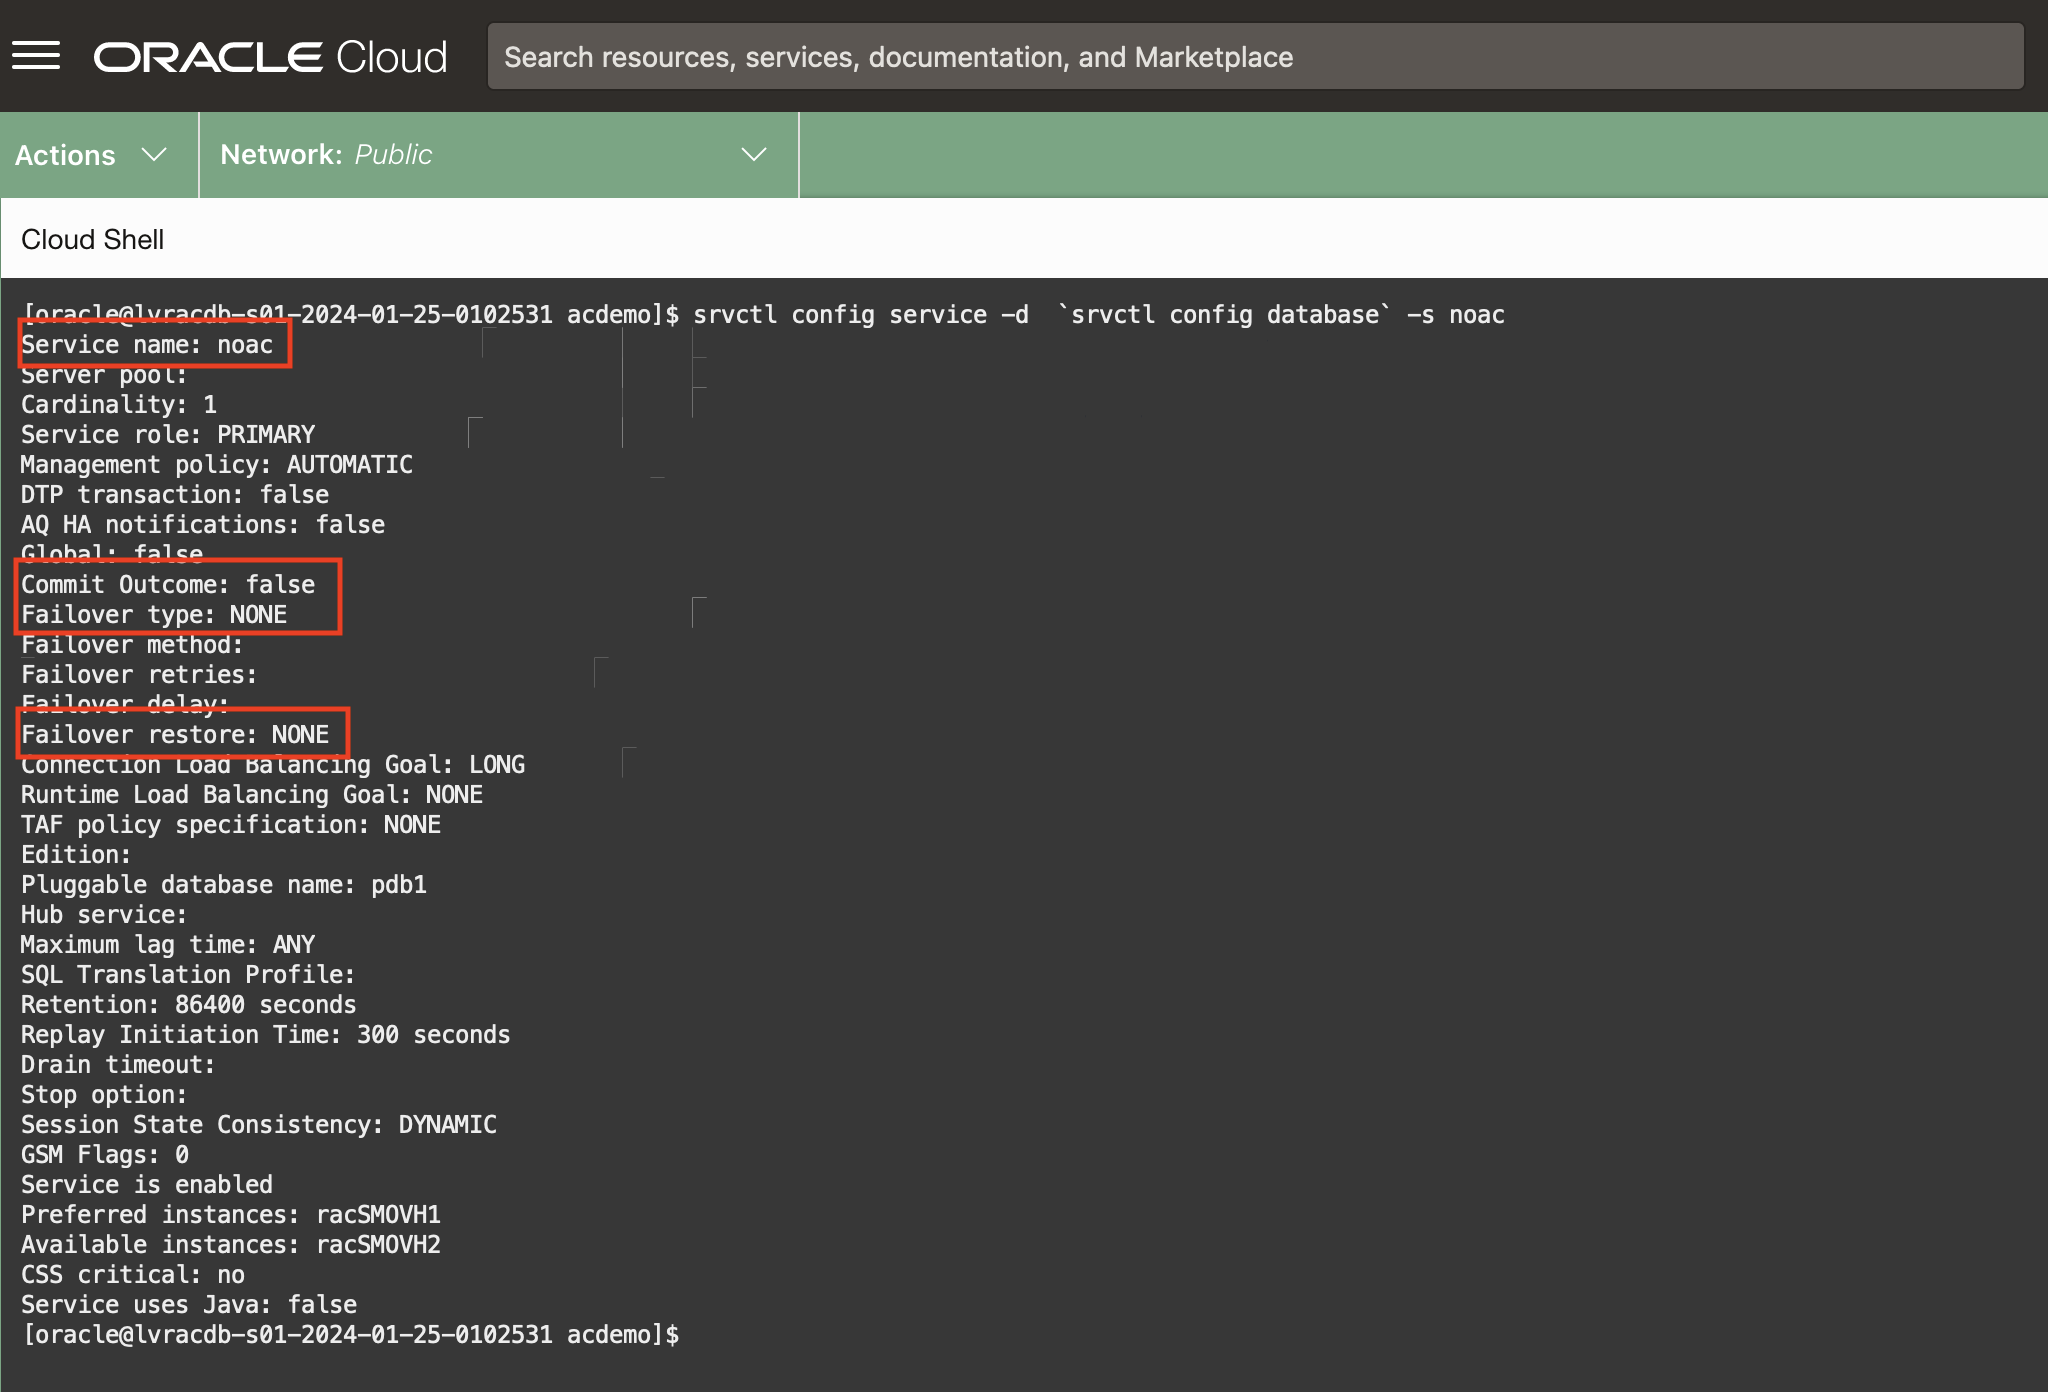
Task: Click the Retention: 86400 seconds line
Action: 189,1005
